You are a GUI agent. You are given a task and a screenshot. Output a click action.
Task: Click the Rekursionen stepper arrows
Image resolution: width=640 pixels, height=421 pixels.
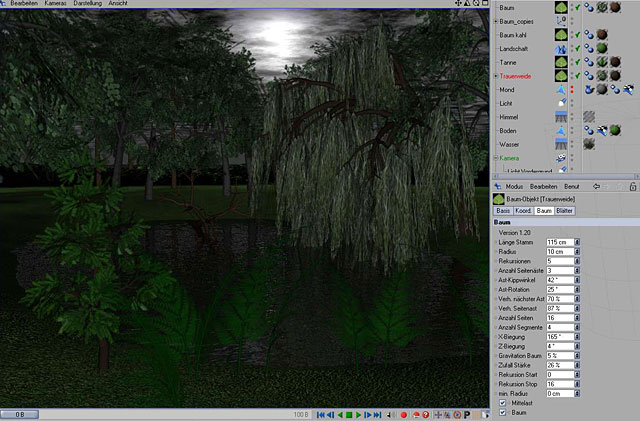(577, 261)
